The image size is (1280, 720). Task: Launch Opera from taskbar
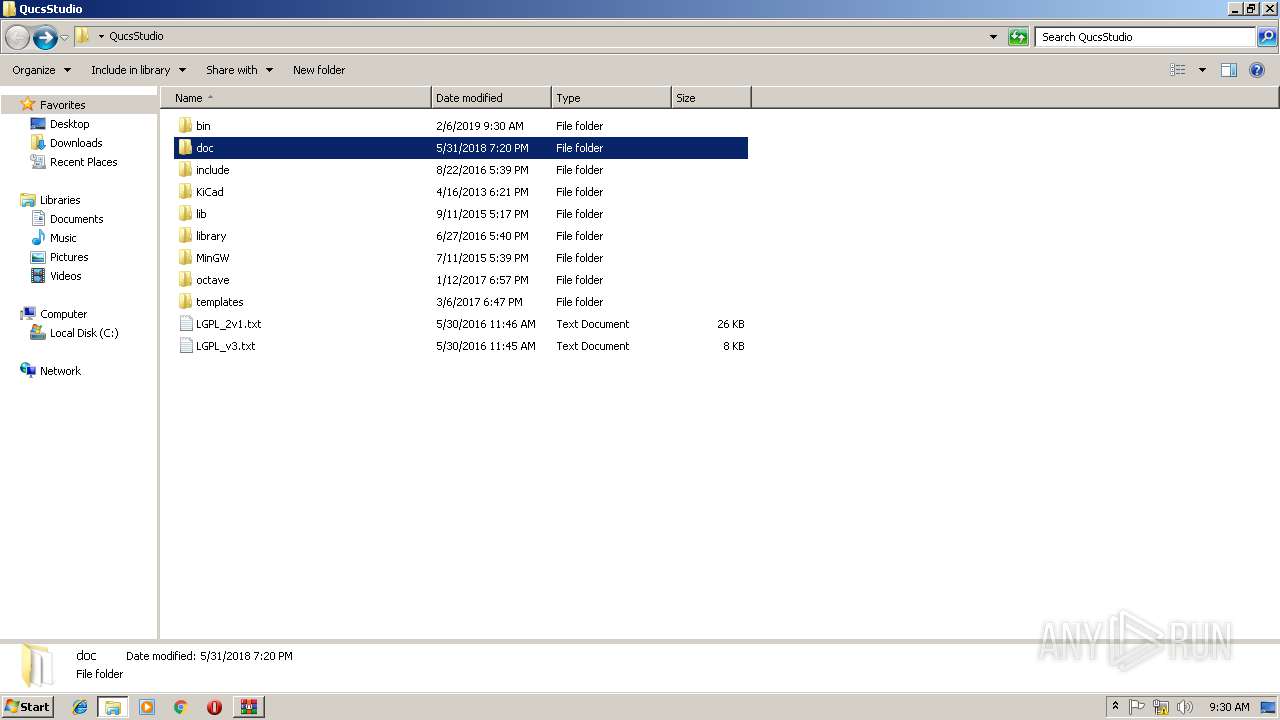coord(214,707)
